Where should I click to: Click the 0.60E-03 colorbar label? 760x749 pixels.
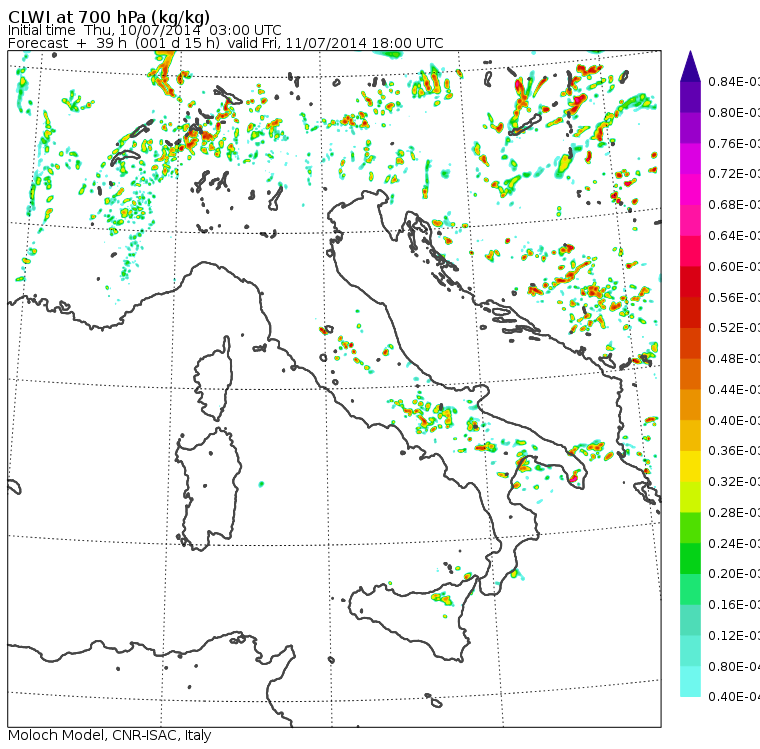[734, 267]
